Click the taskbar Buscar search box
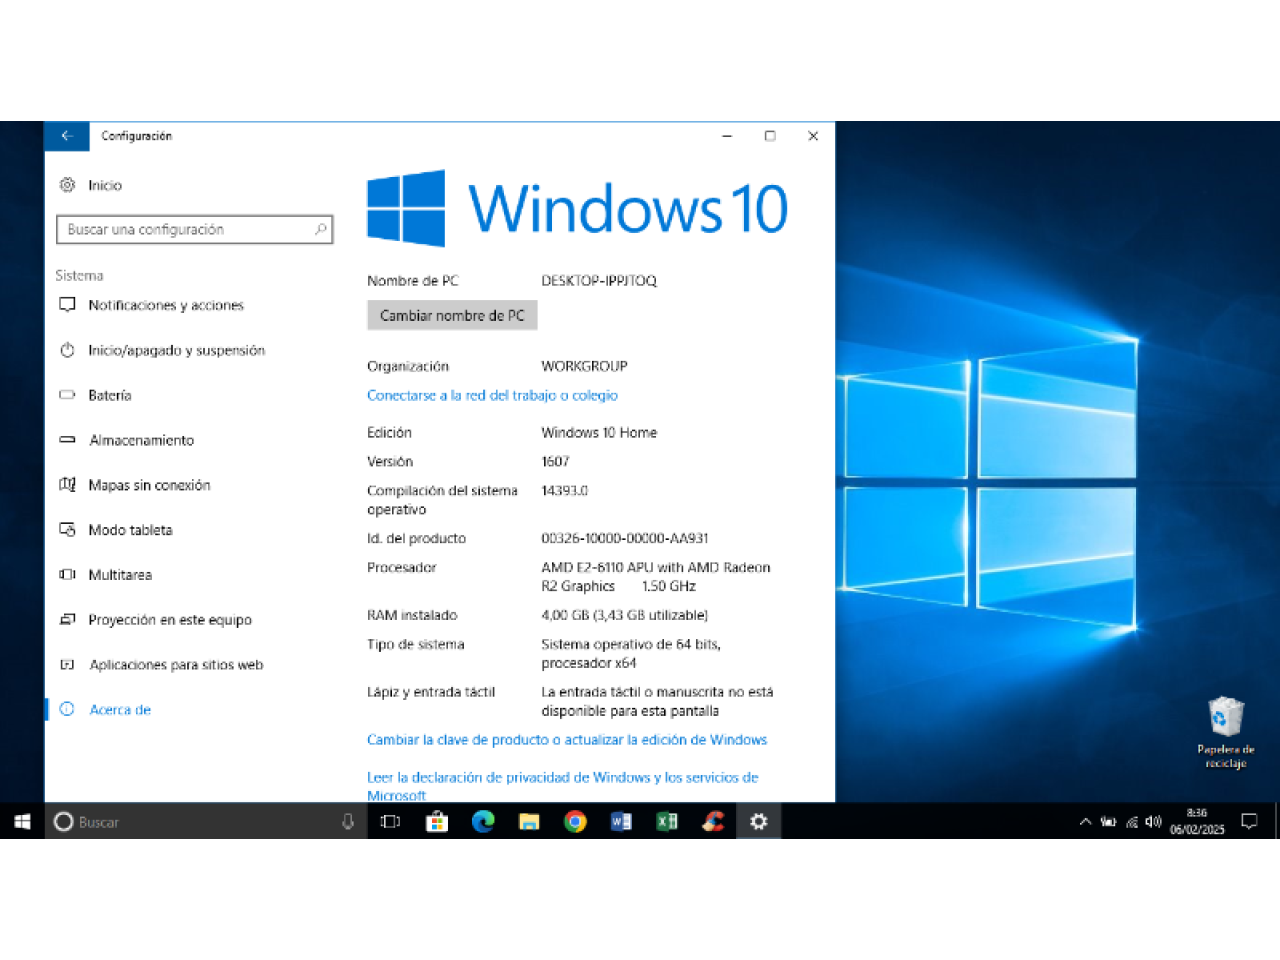This screenshot has height=960, width=1280. (x=203, y=821)
